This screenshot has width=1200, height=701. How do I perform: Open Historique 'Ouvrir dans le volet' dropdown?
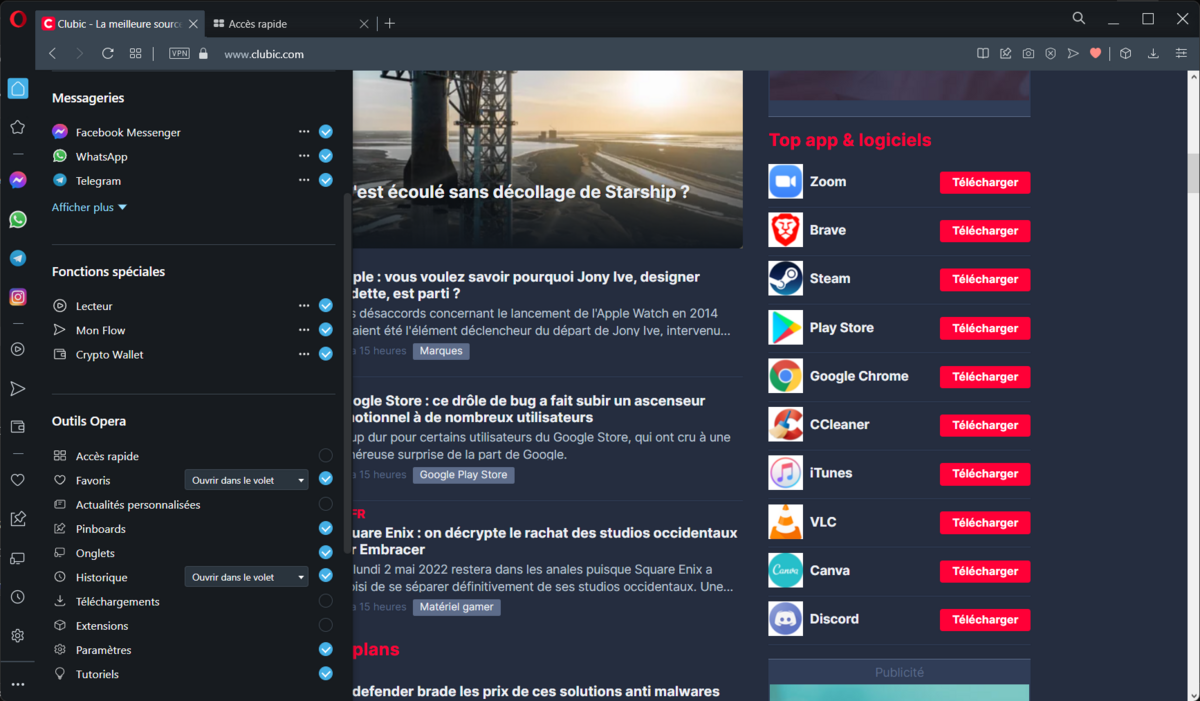point(246,577)
